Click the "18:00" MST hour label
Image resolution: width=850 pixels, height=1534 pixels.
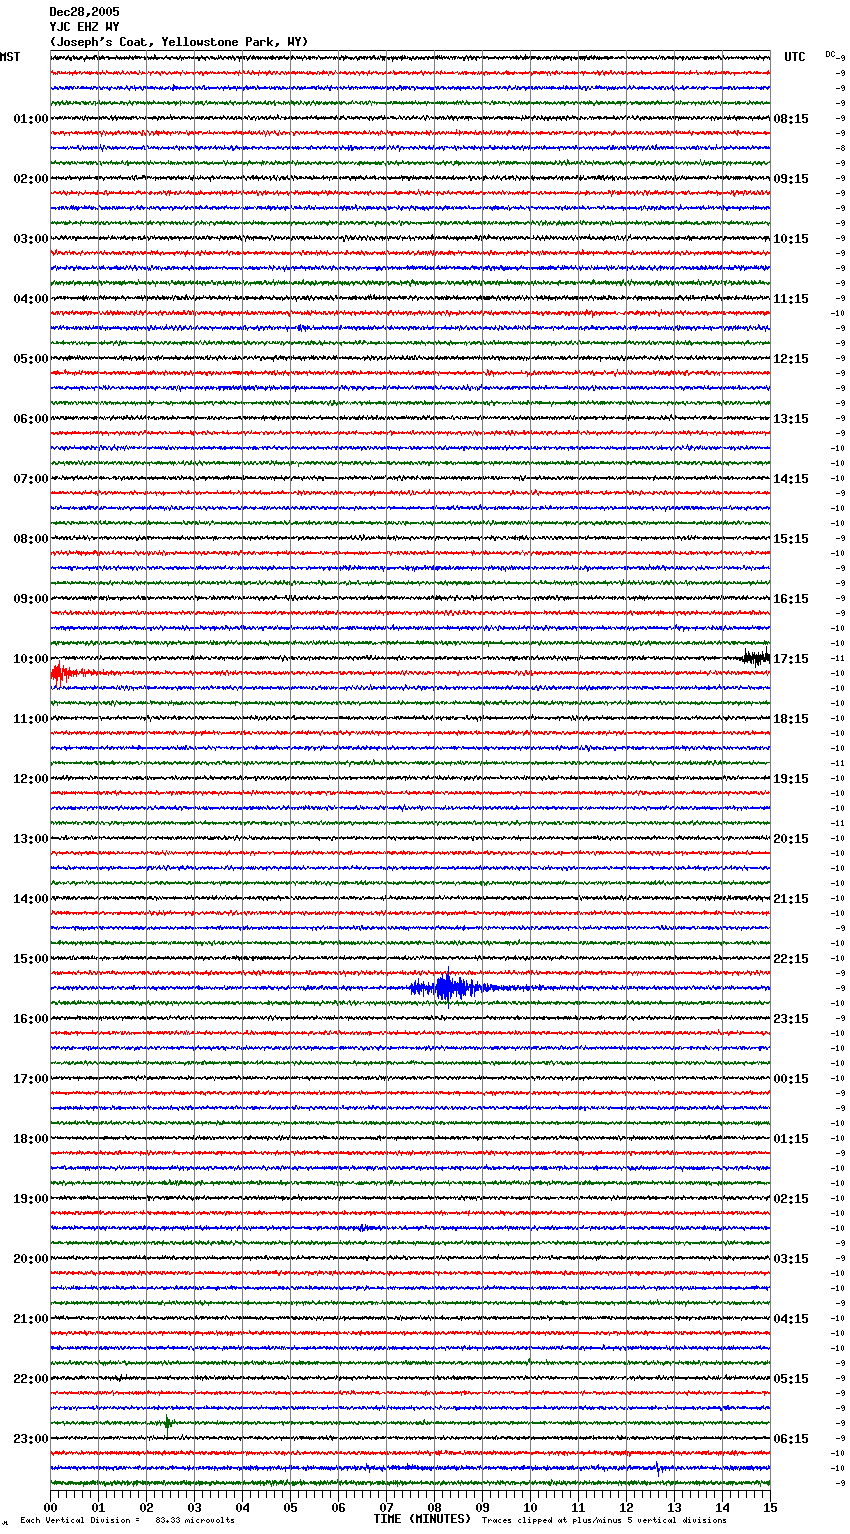[x=30, y=1139]
